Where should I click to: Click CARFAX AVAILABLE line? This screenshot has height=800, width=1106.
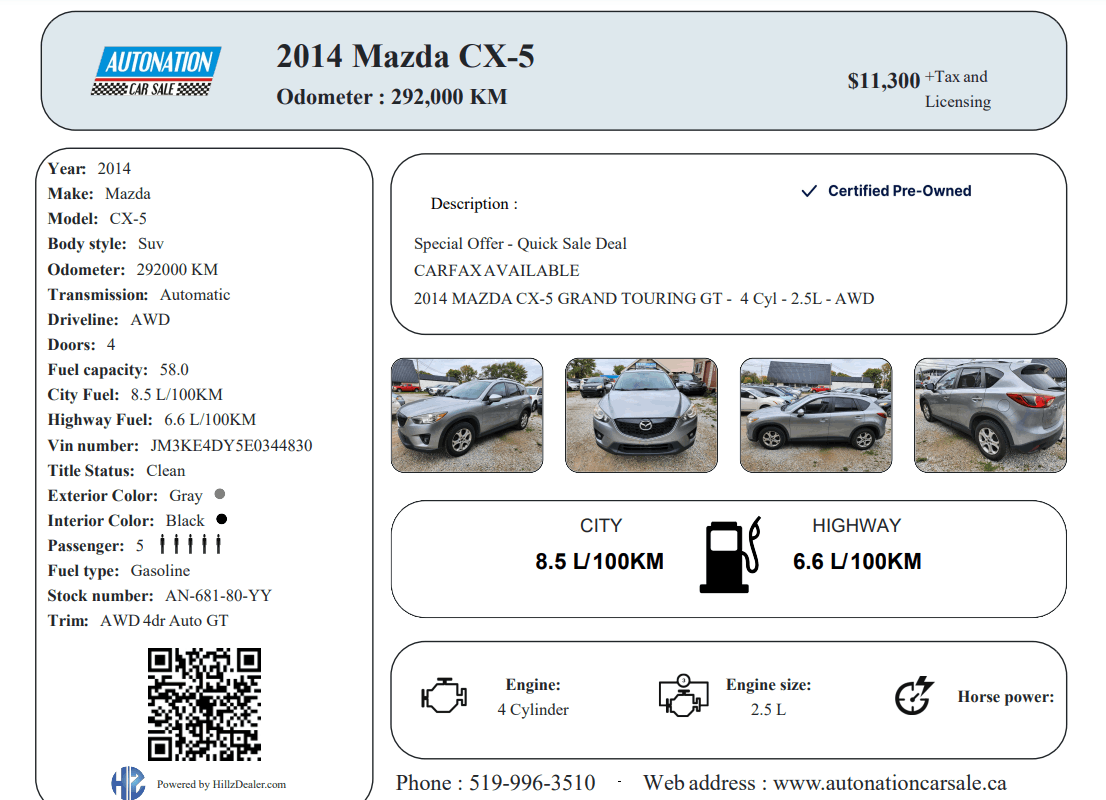497,271
